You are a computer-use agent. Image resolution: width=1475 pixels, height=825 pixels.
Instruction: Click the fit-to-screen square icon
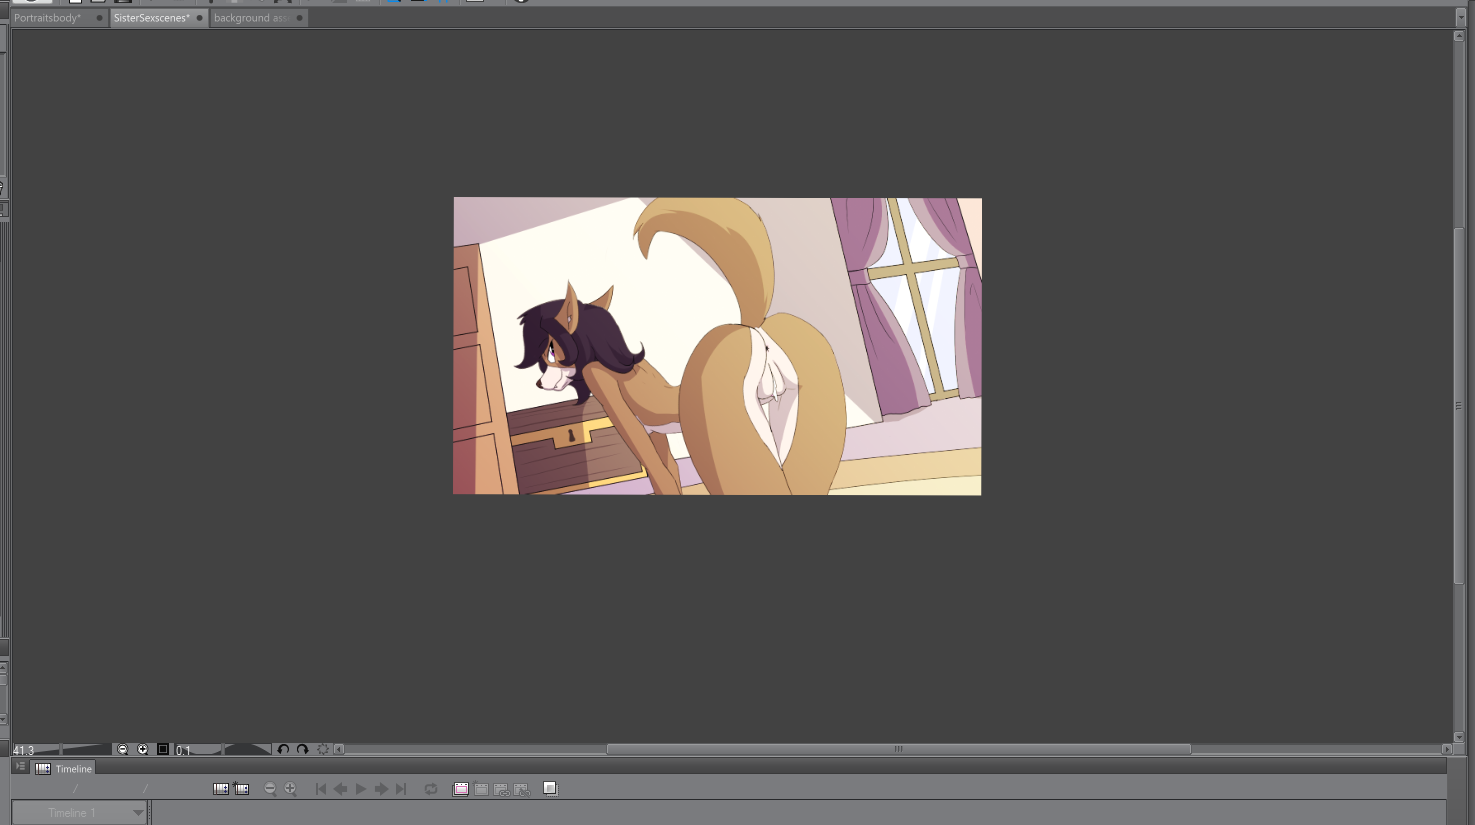pyautogui.click(x=163, y=749)
